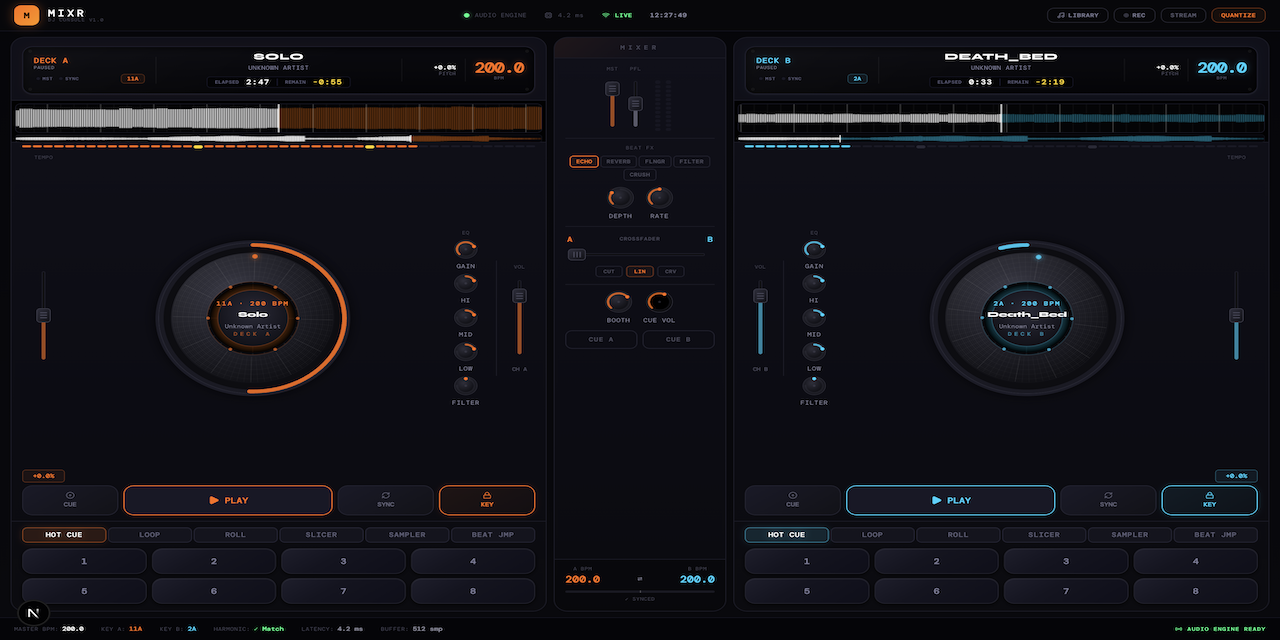Viewport: 1280px width, 640px height.
Task: Trigger Deck B hot cue pad 6
Action: coord(936,591)
